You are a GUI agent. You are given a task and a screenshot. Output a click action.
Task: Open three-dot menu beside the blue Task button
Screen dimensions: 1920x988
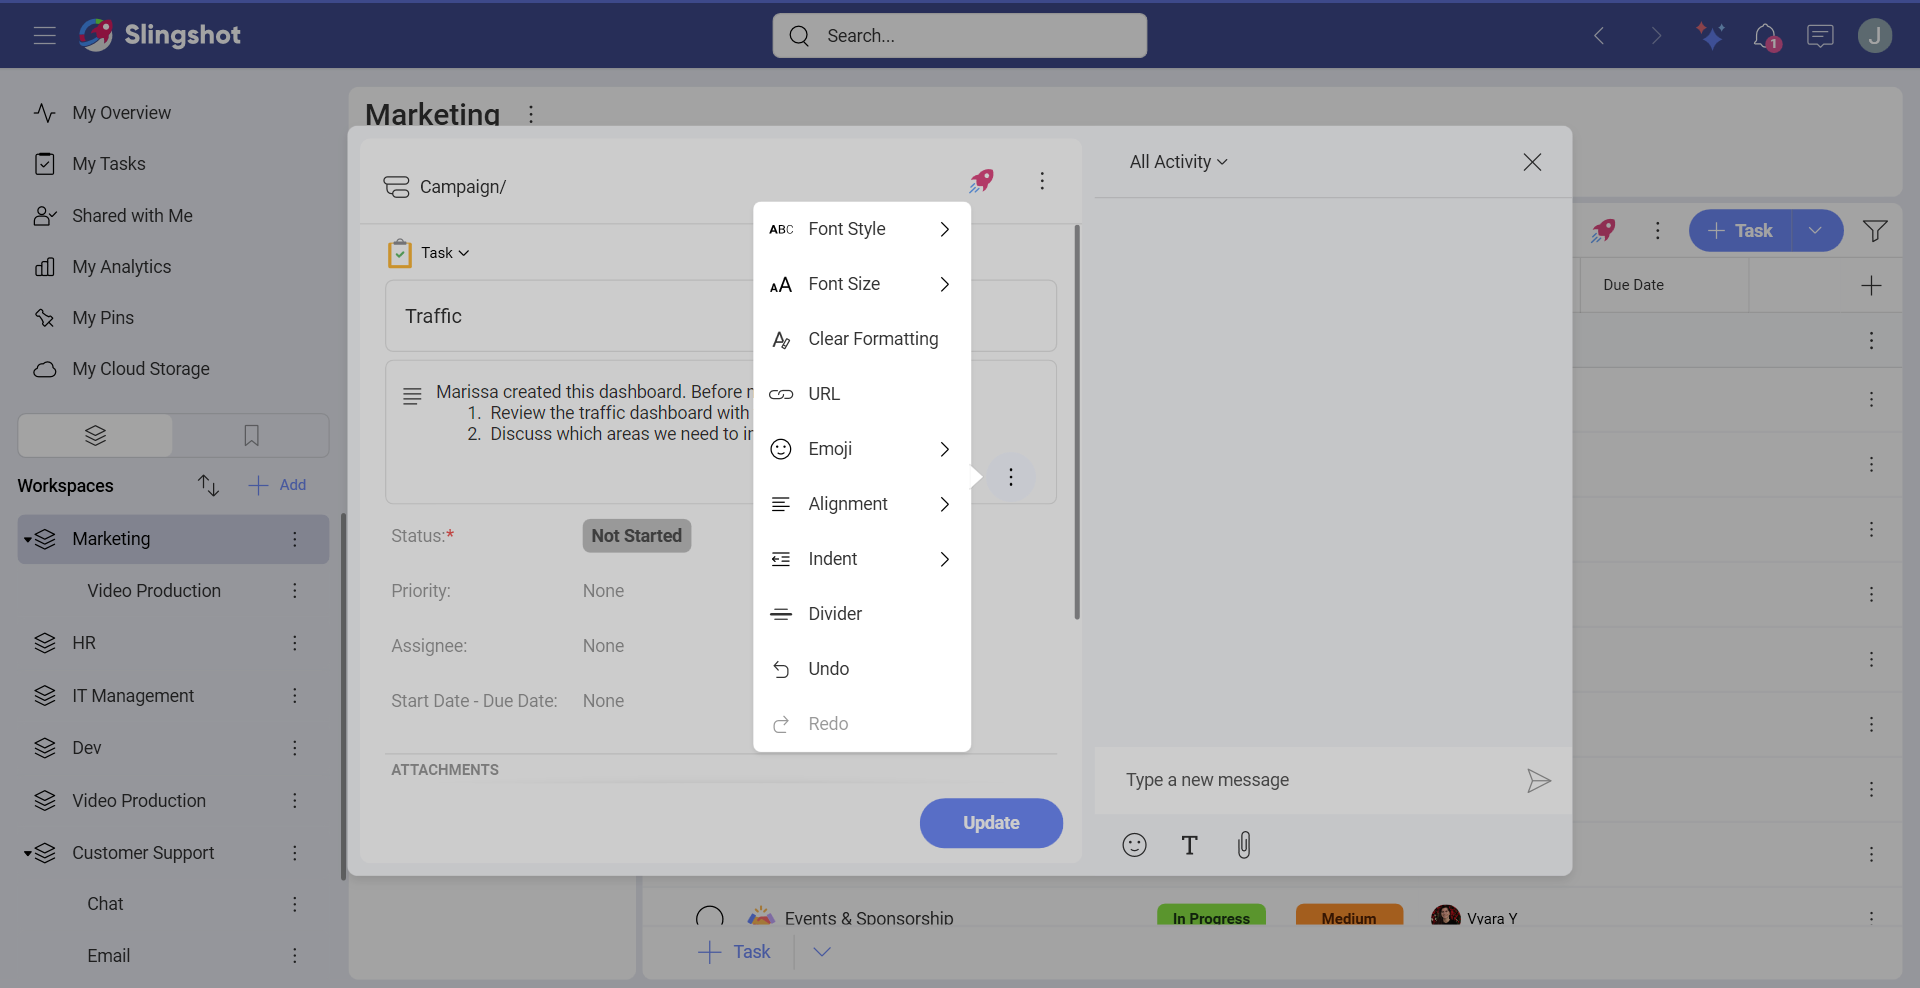(1658, 231)
